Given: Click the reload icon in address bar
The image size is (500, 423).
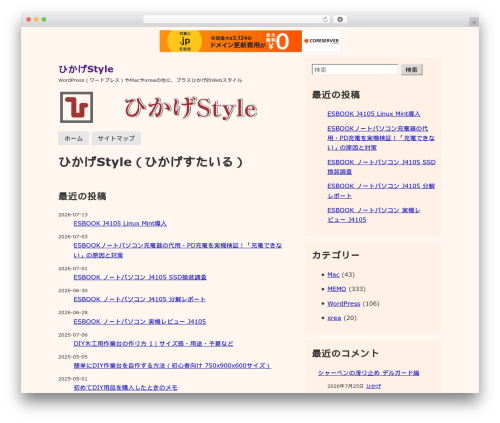Looking at the screenshot, I should click(325, 19).
